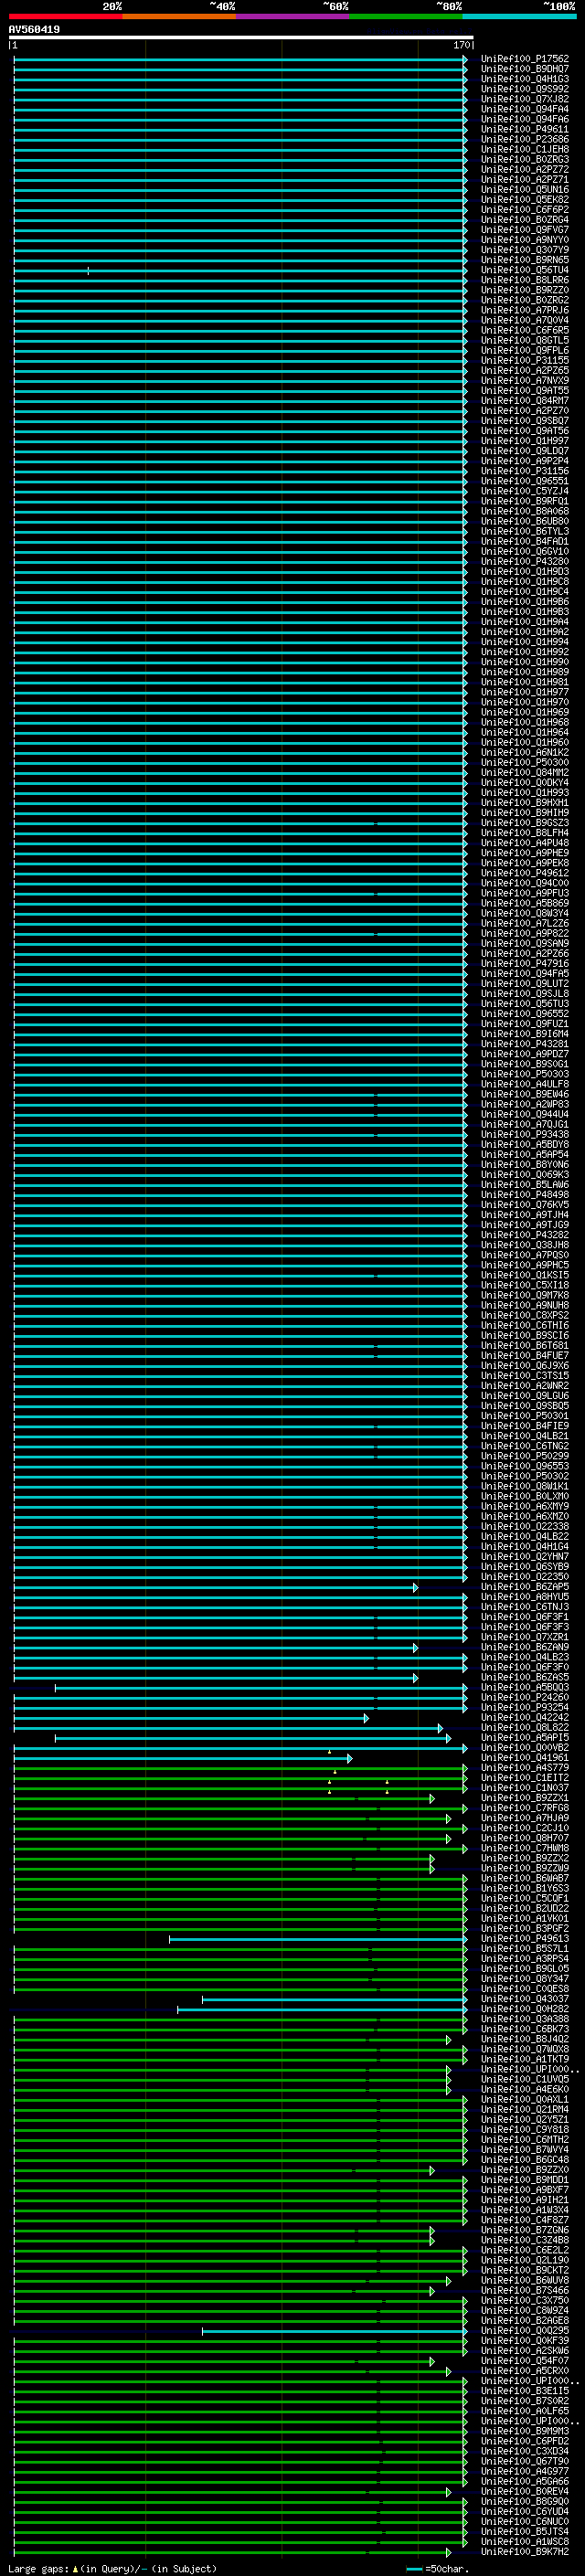Select label UniRef100_B6ZAN9
This screenshot has width=585, height=2576.
coord(524,1647)
